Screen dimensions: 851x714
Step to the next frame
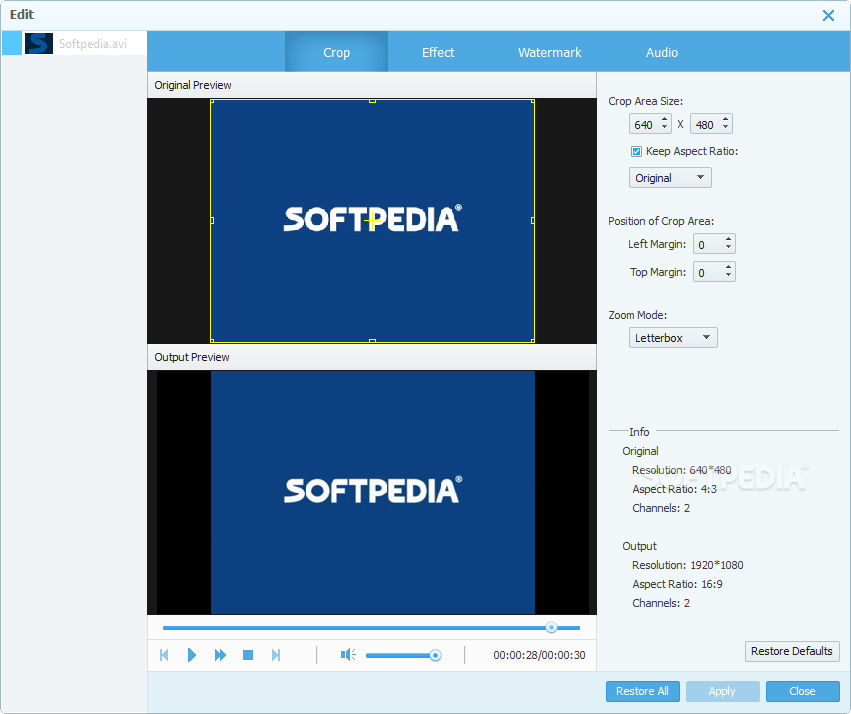tap(276, 655)
